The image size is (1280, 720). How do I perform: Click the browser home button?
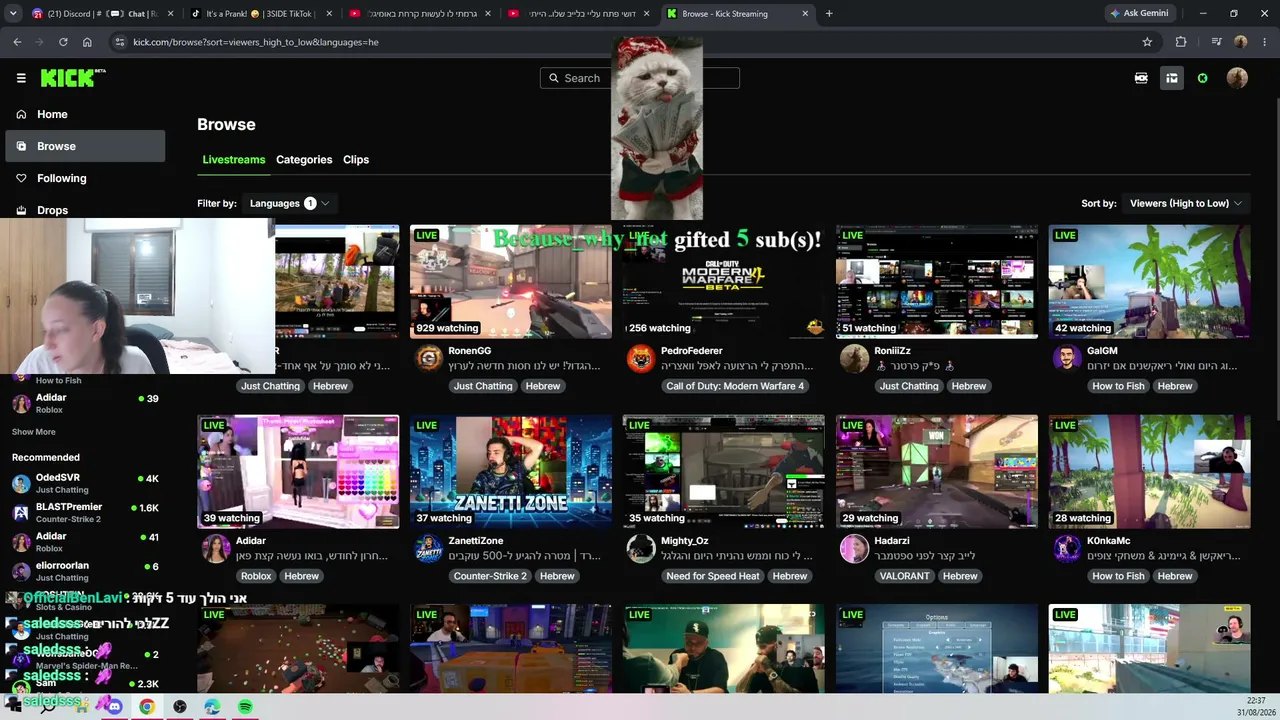tap(87, 42)
